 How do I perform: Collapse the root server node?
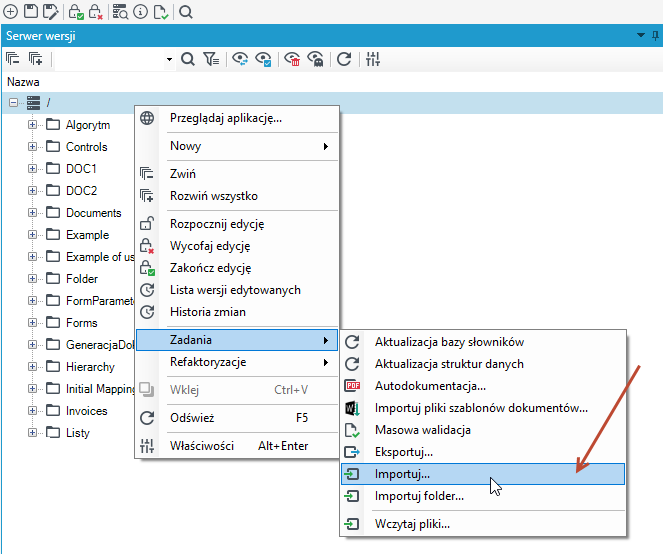(14, 102)
